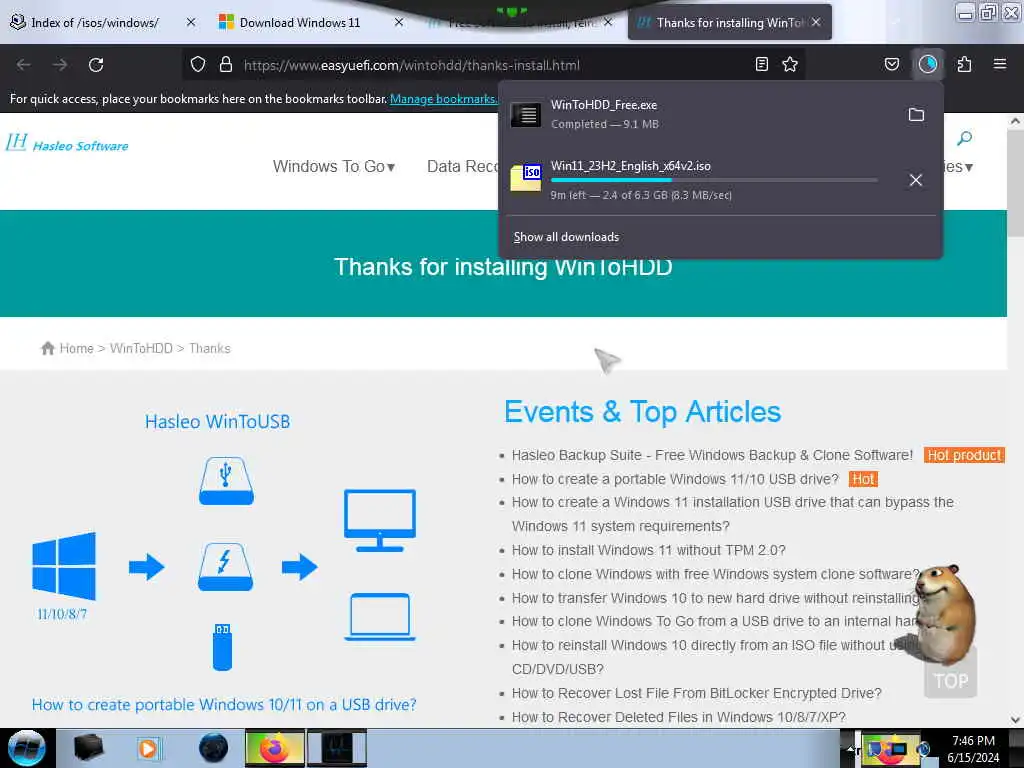Open portable Windows 11/10 USB drive article
The width and height of the screenshot is (1024, 768).
675,479
